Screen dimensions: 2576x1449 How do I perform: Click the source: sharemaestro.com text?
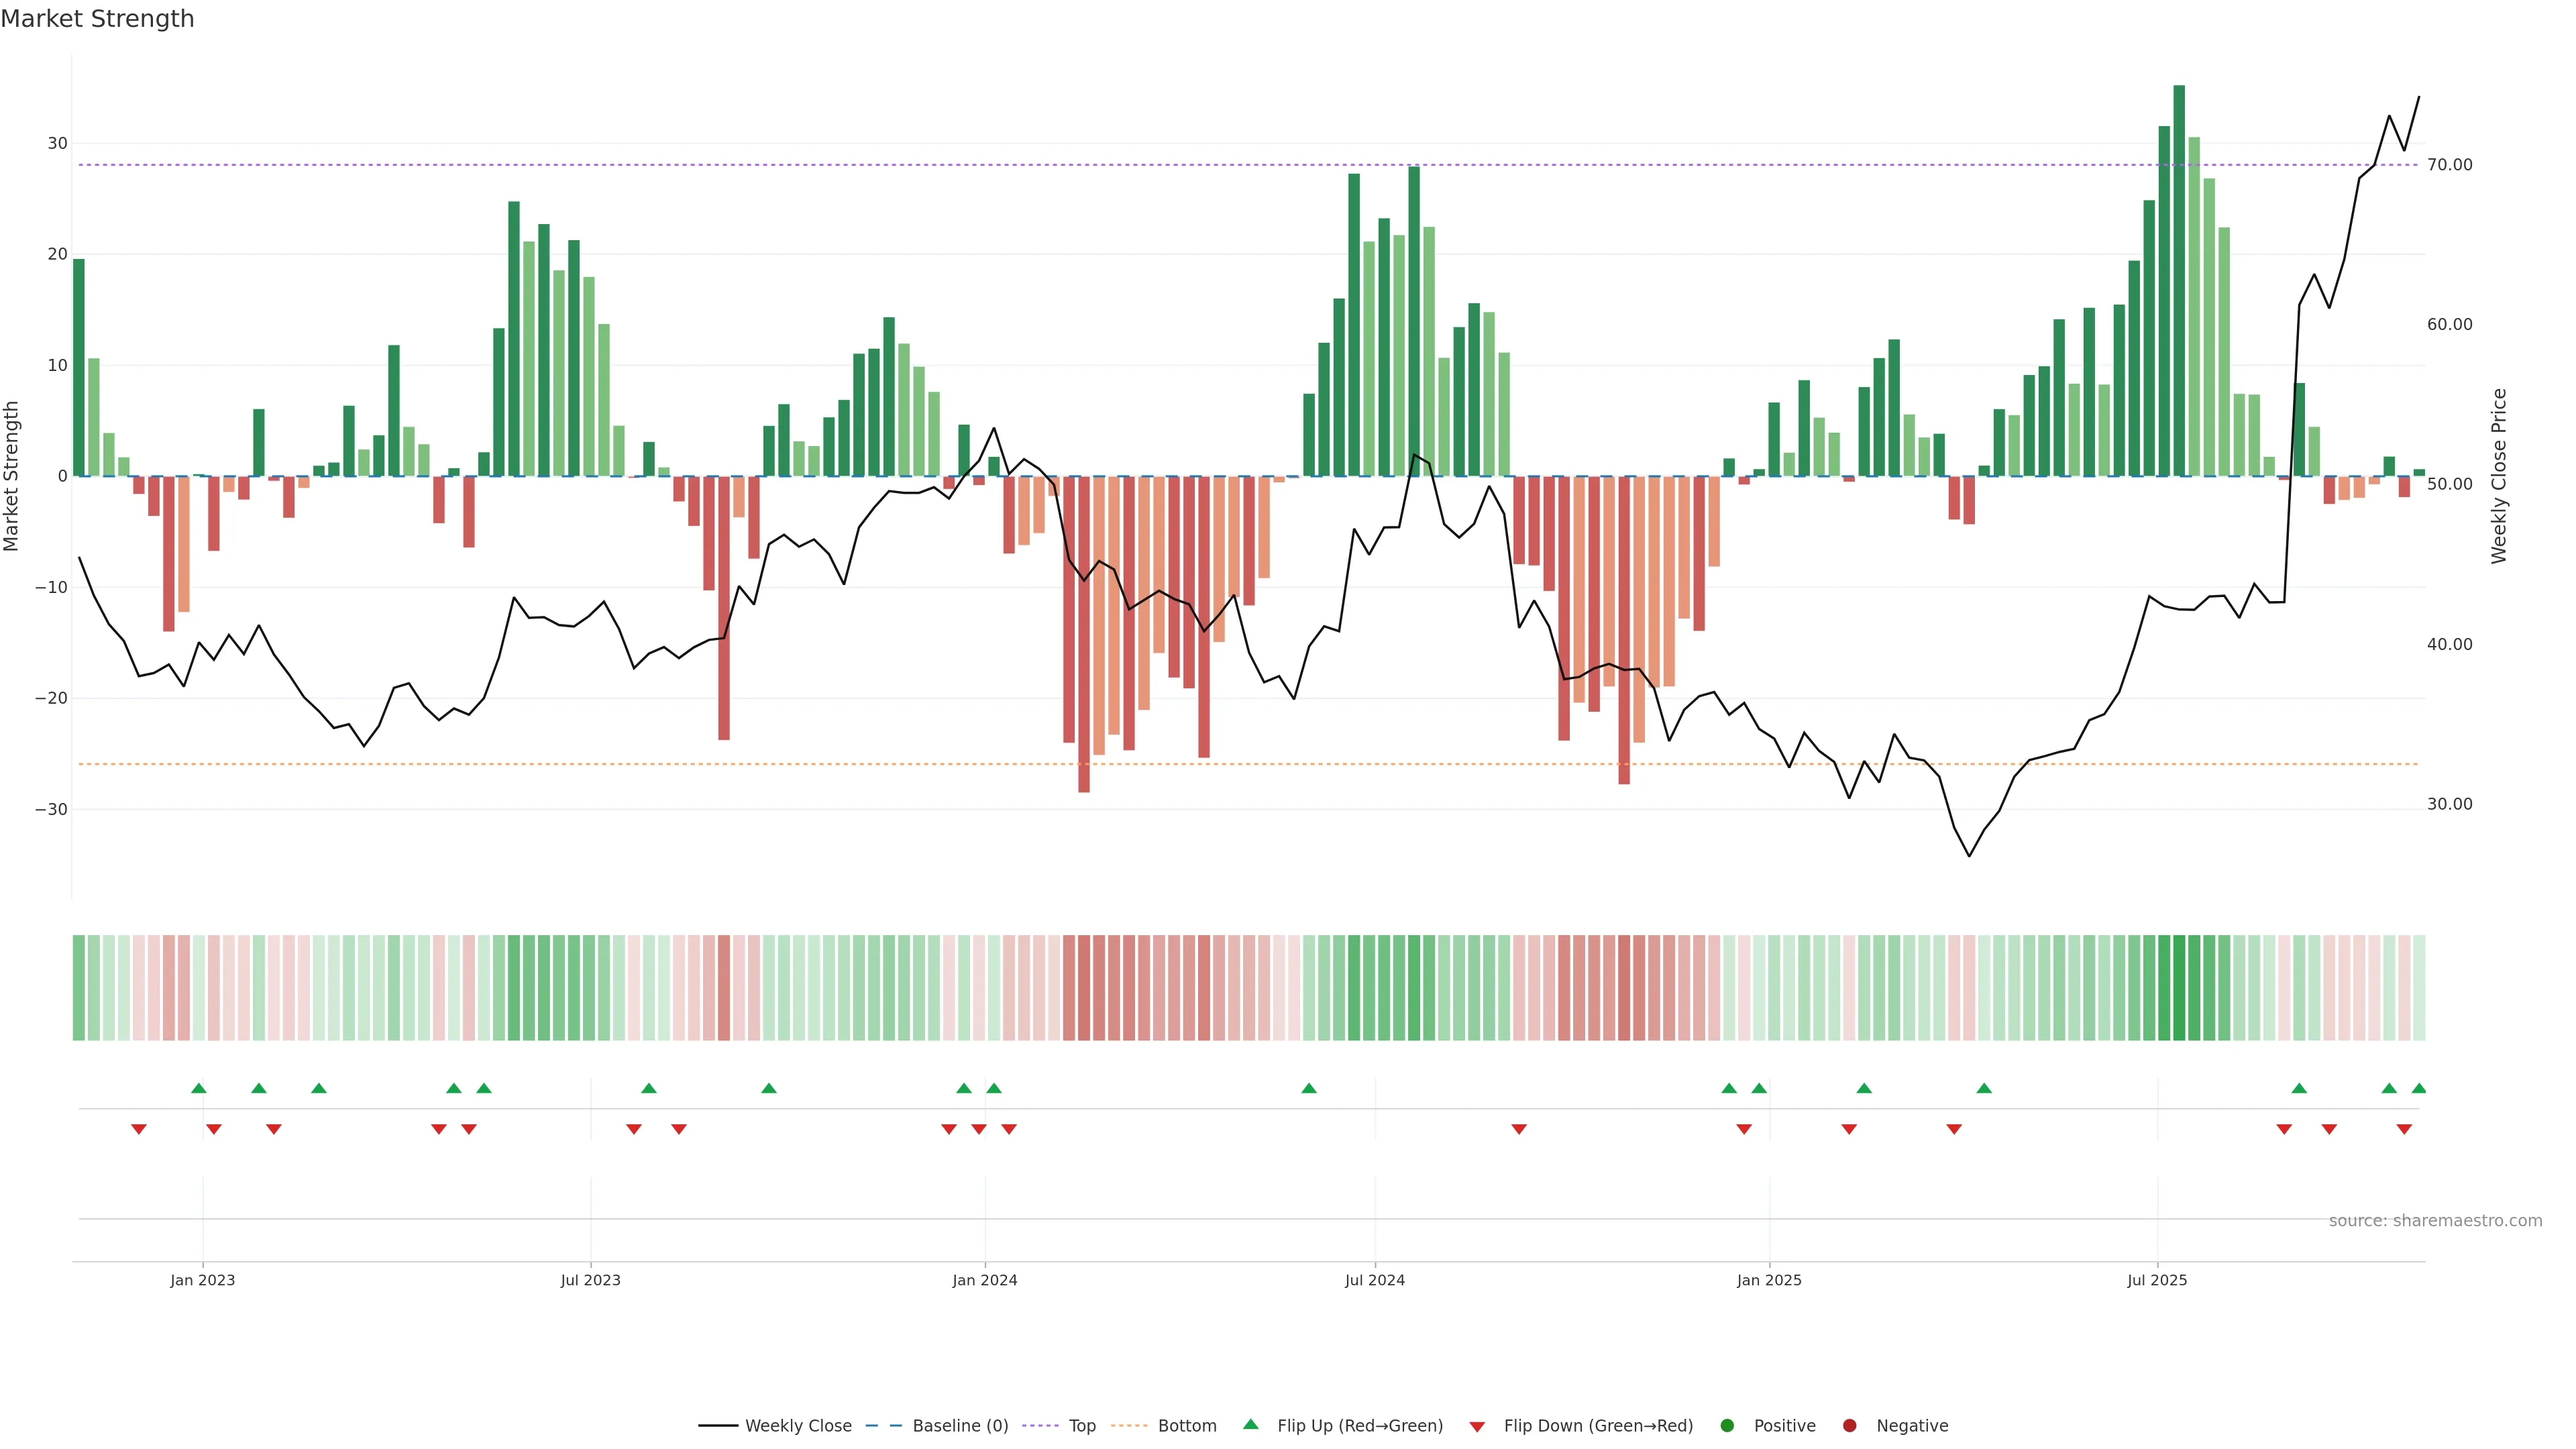[2435, 1221]
